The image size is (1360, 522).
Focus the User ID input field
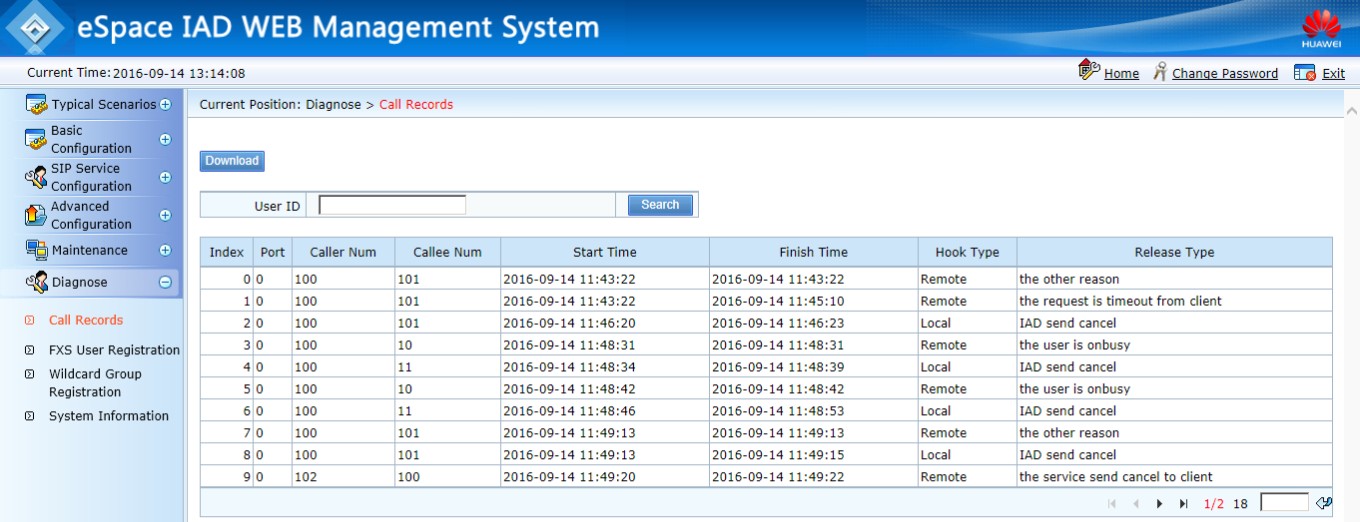pyautogui.click(x=392, y=205)
